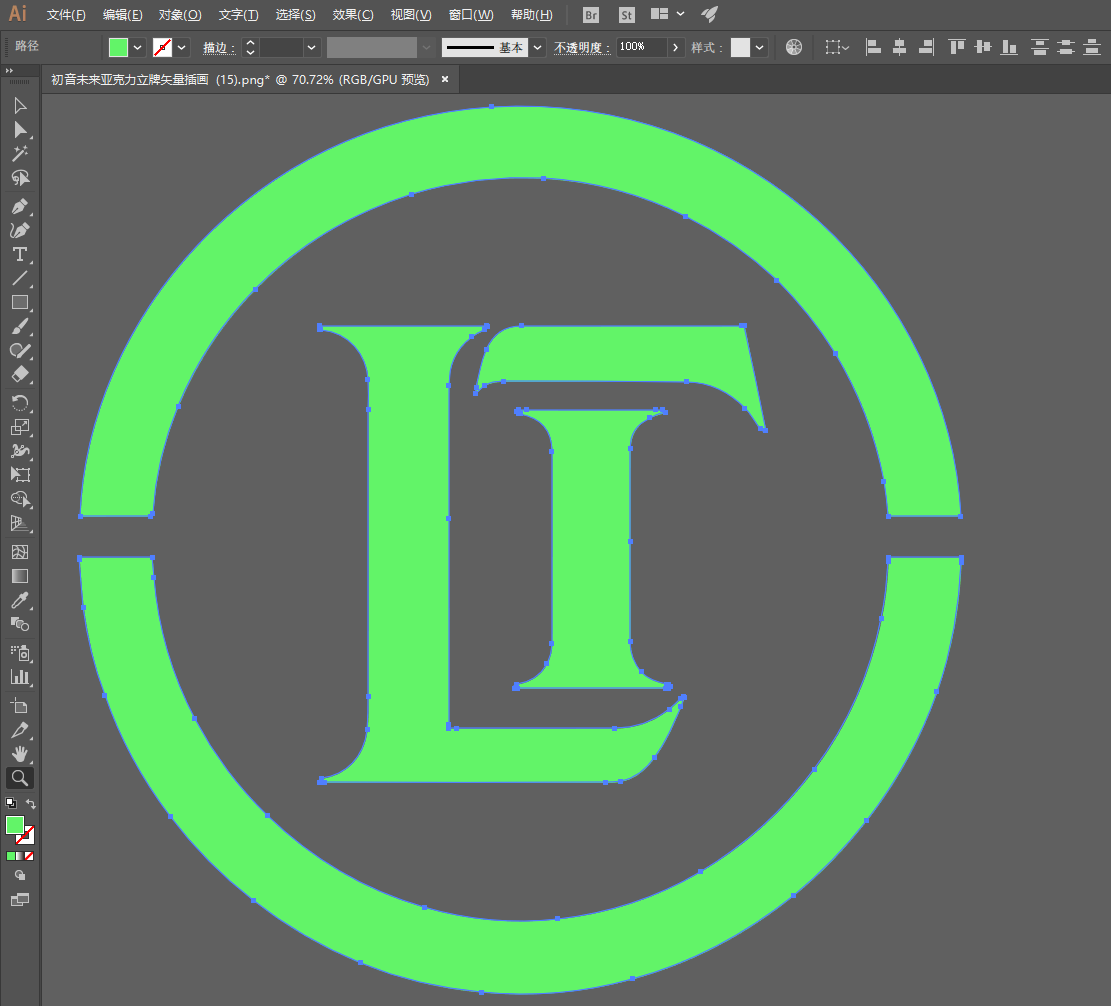Screen dimensions: 1111x1006
Task: Select the Shape Builder tool
Action: click(20, 499)
